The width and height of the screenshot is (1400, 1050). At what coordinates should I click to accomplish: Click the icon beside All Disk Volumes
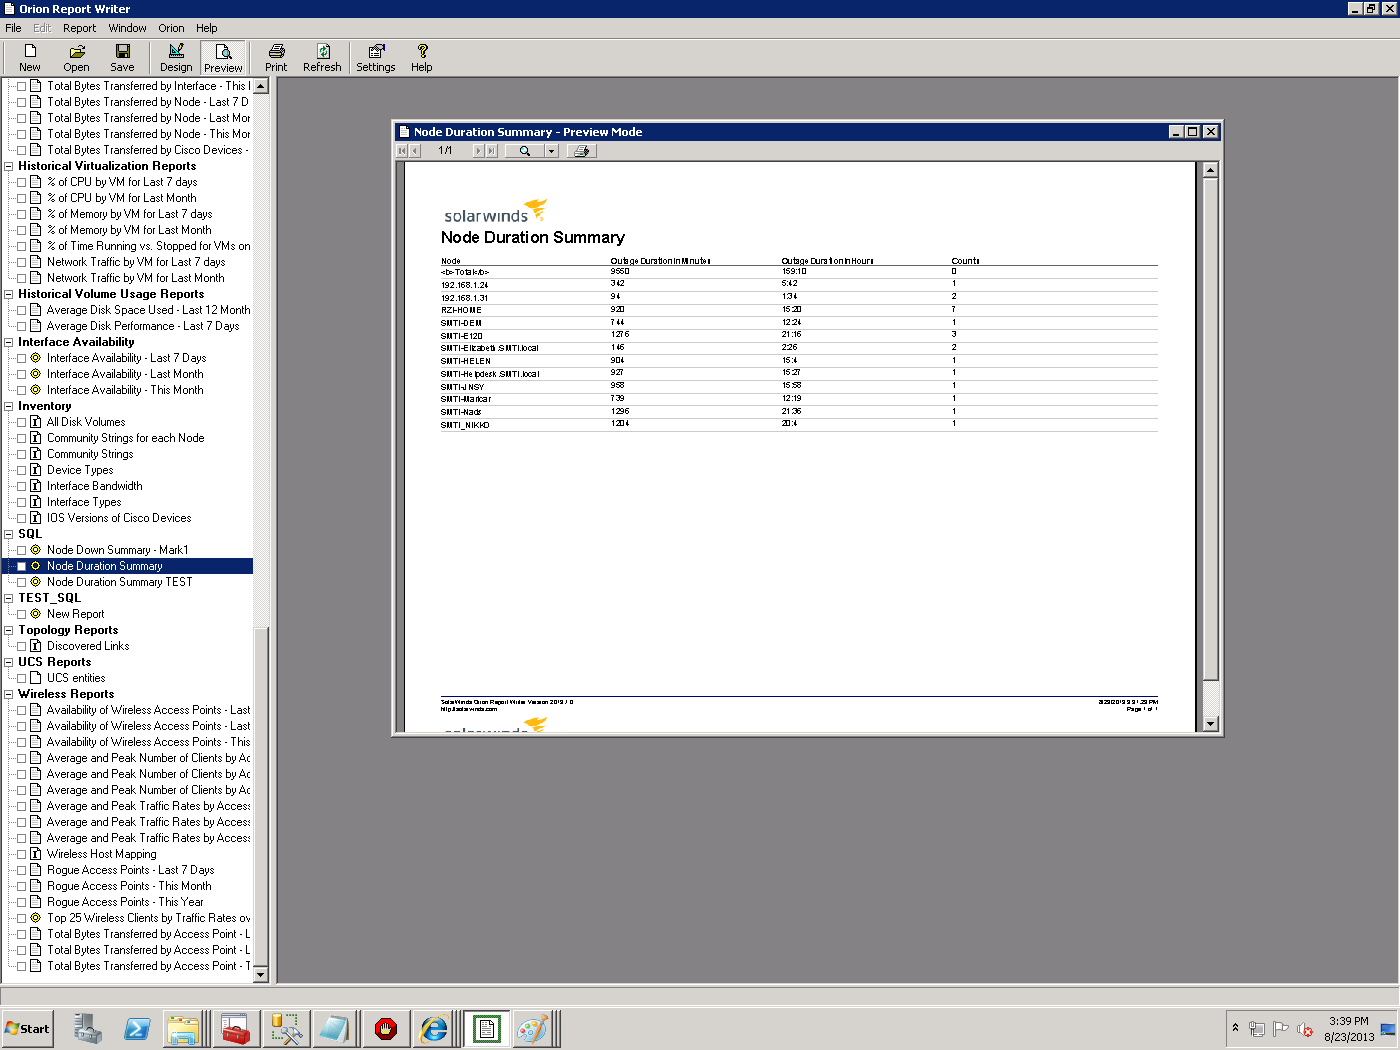pos(35,422)
